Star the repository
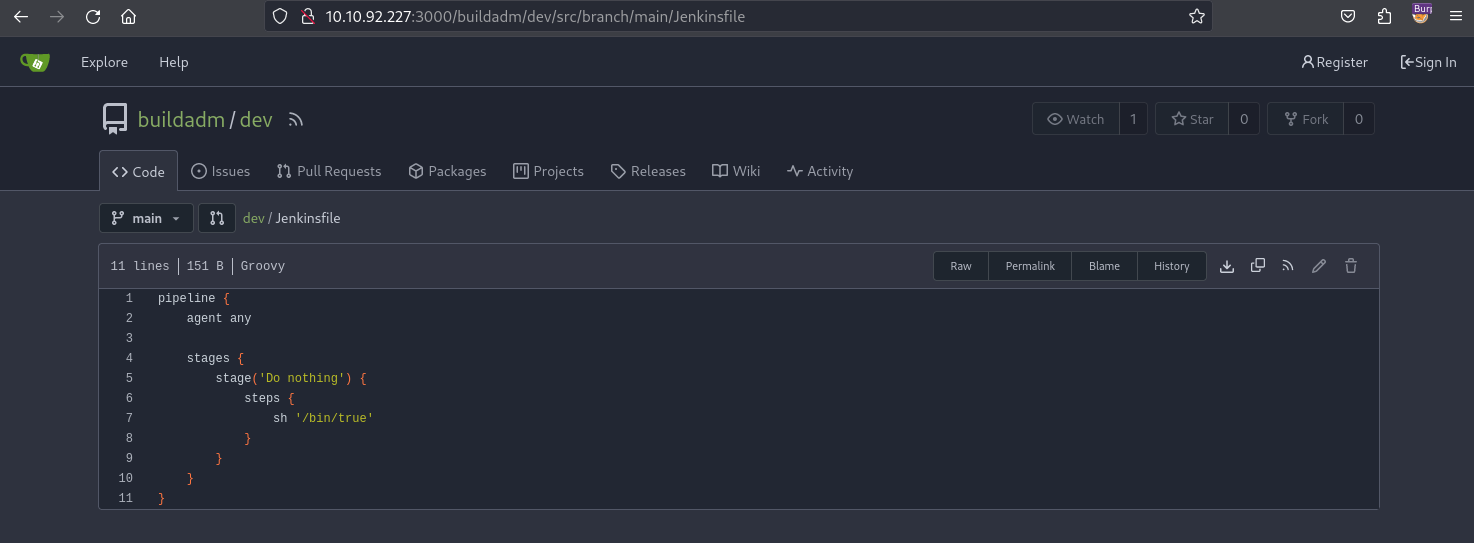 click(x=1191, y=119)
